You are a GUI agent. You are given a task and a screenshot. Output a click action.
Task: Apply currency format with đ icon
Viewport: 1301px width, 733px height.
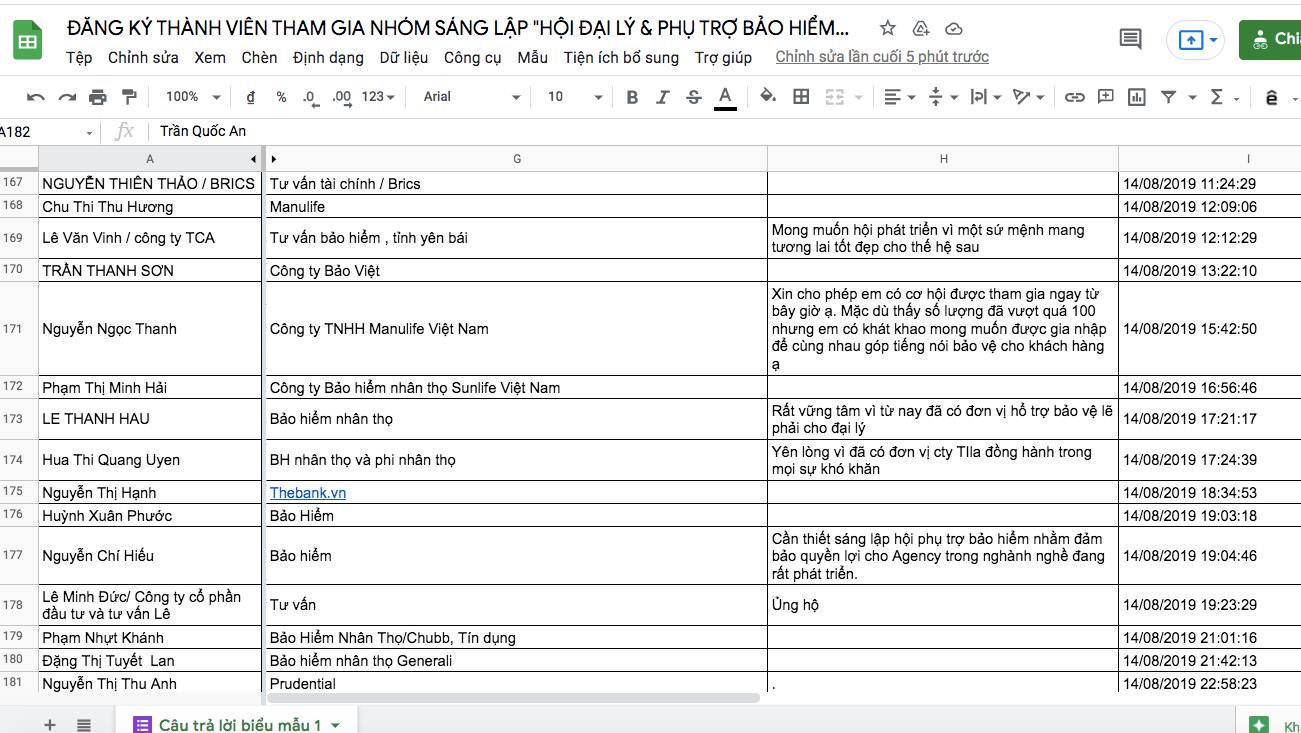250,97
